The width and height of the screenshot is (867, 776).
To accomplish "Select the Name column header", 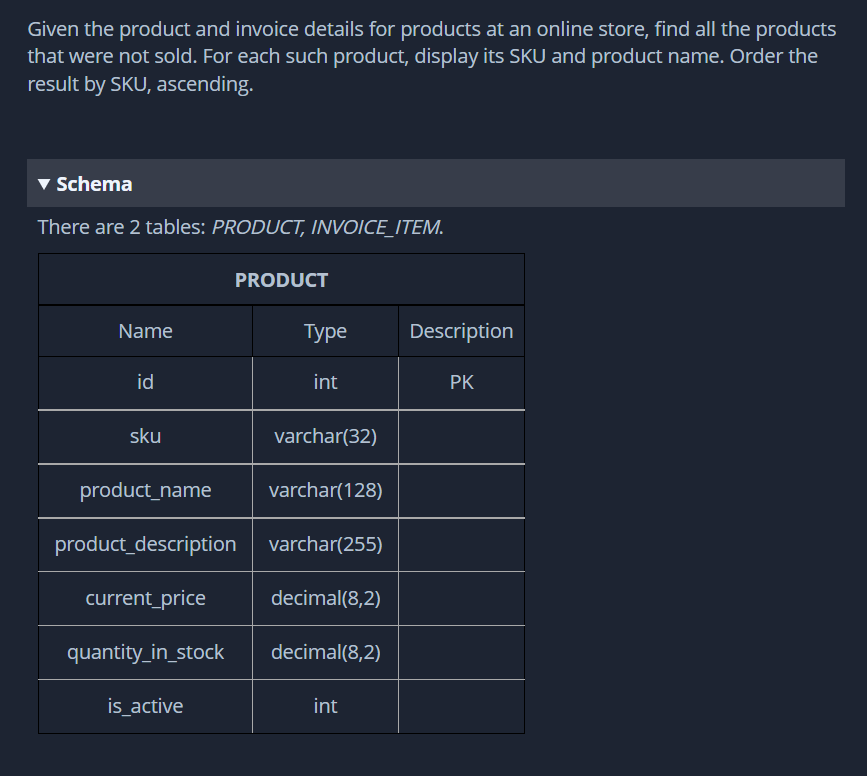I will [x=145, y=330].
